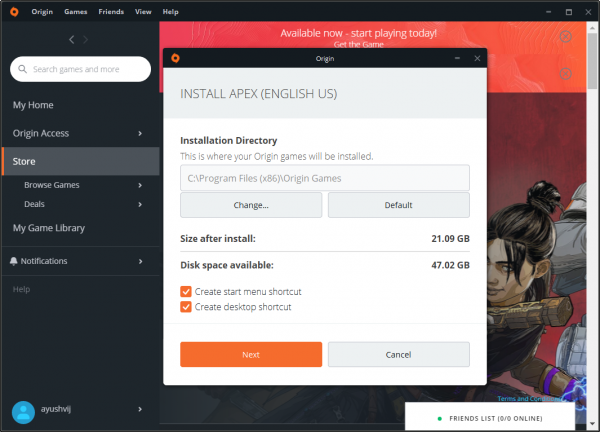Screen dimensions: 600x432
Task: Click the Installation Directory heading
Action: (228, 140)
